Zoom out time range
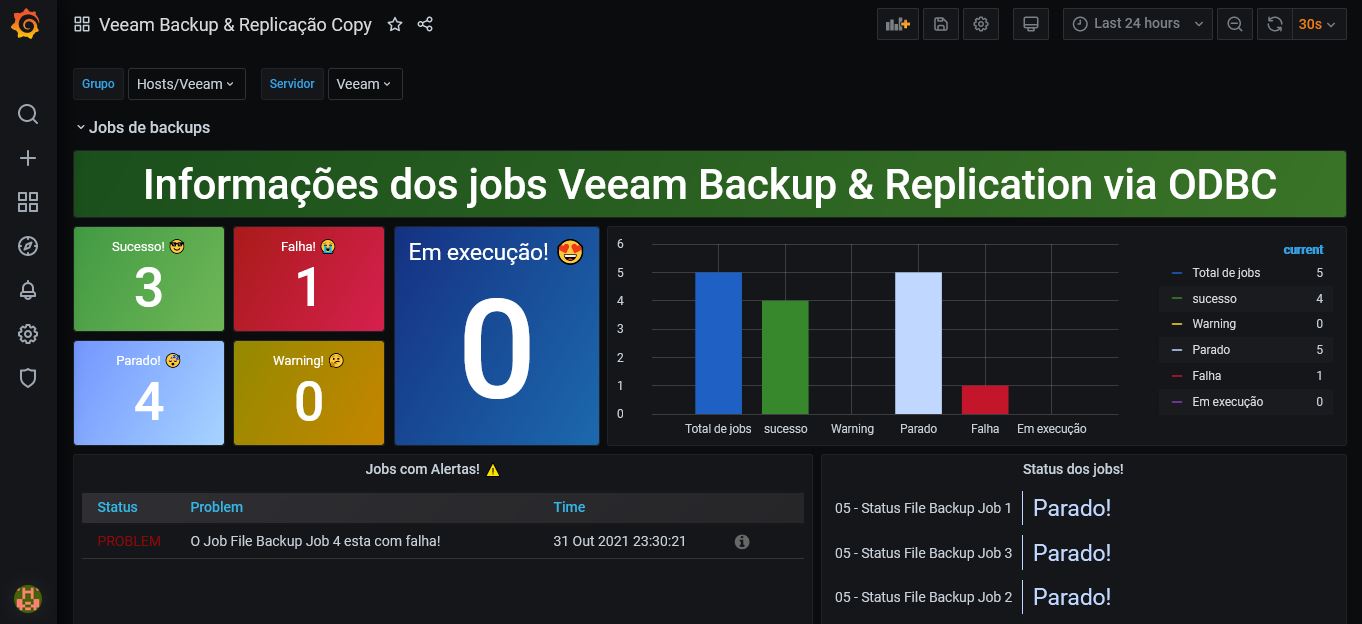1362x624 pixels. pyautogui.click(x=1235, y=24)
